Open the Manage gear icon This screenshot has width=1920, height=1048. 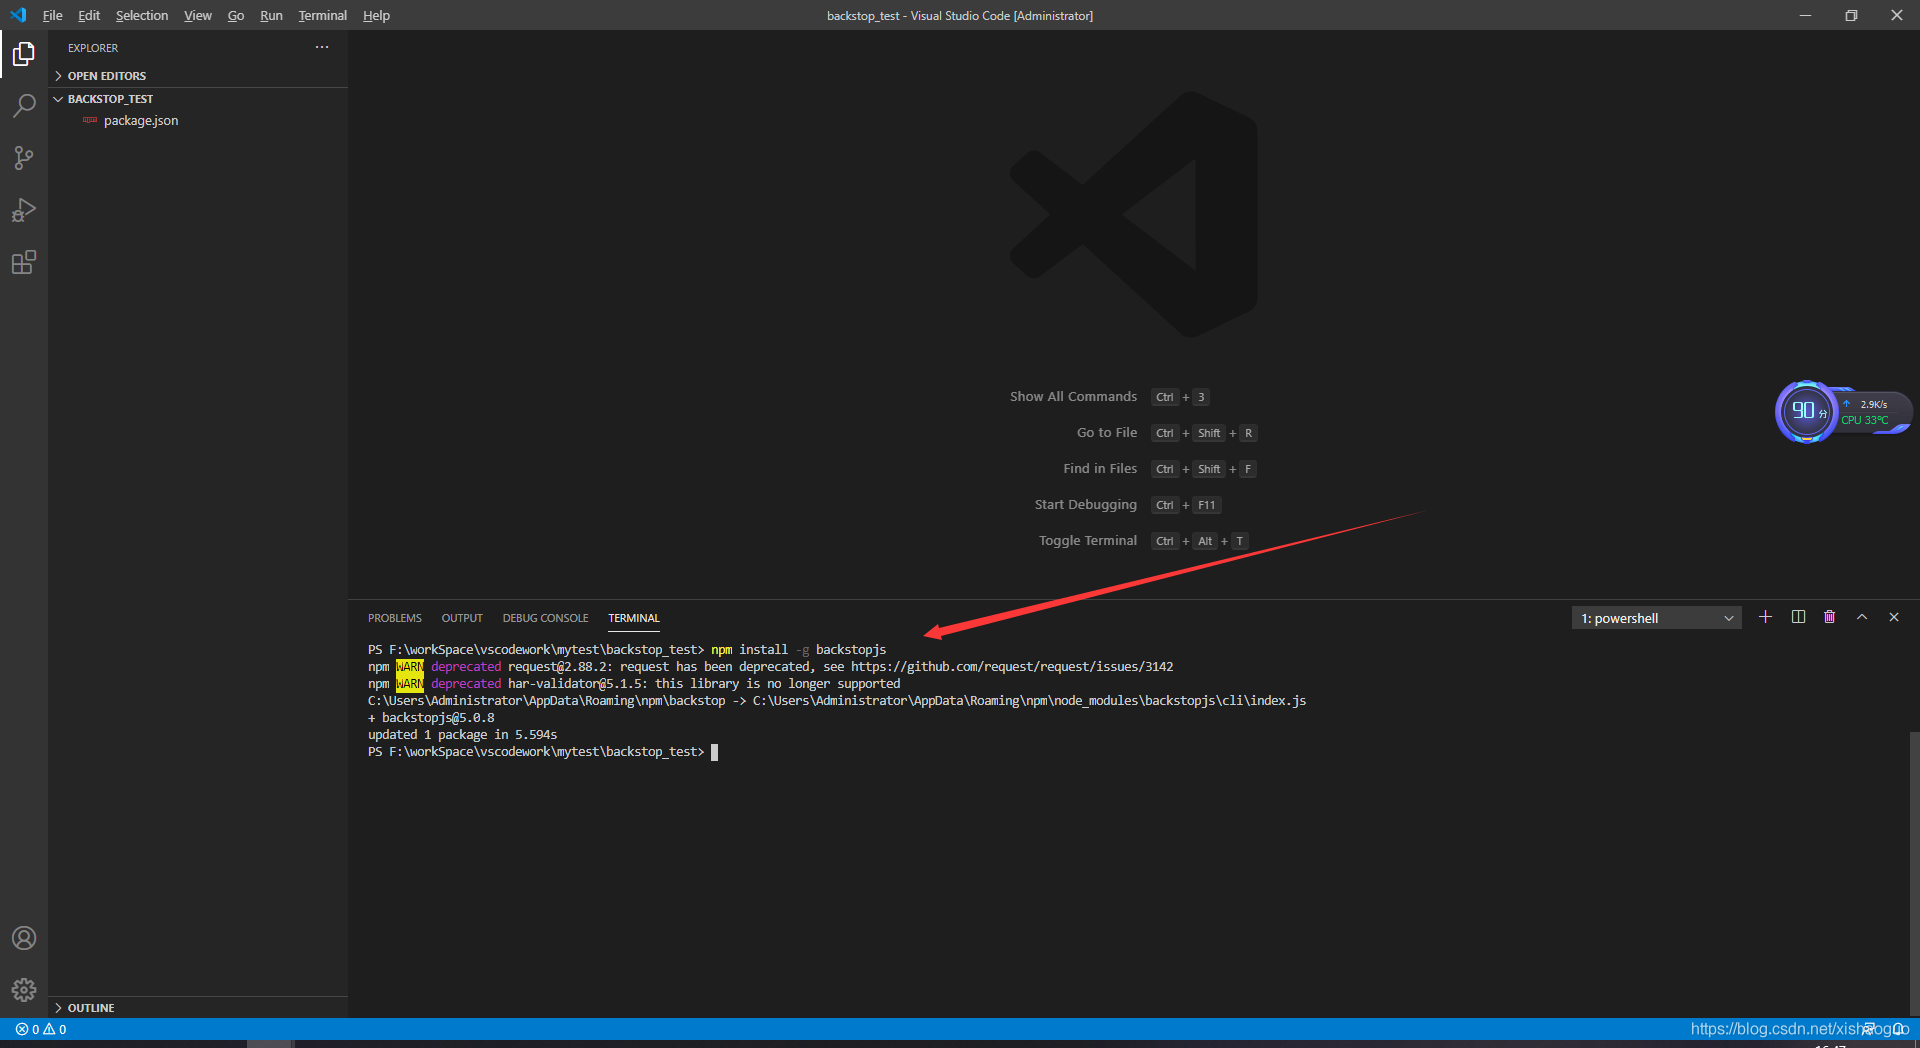pyautogui.click(x=24, y=990)
